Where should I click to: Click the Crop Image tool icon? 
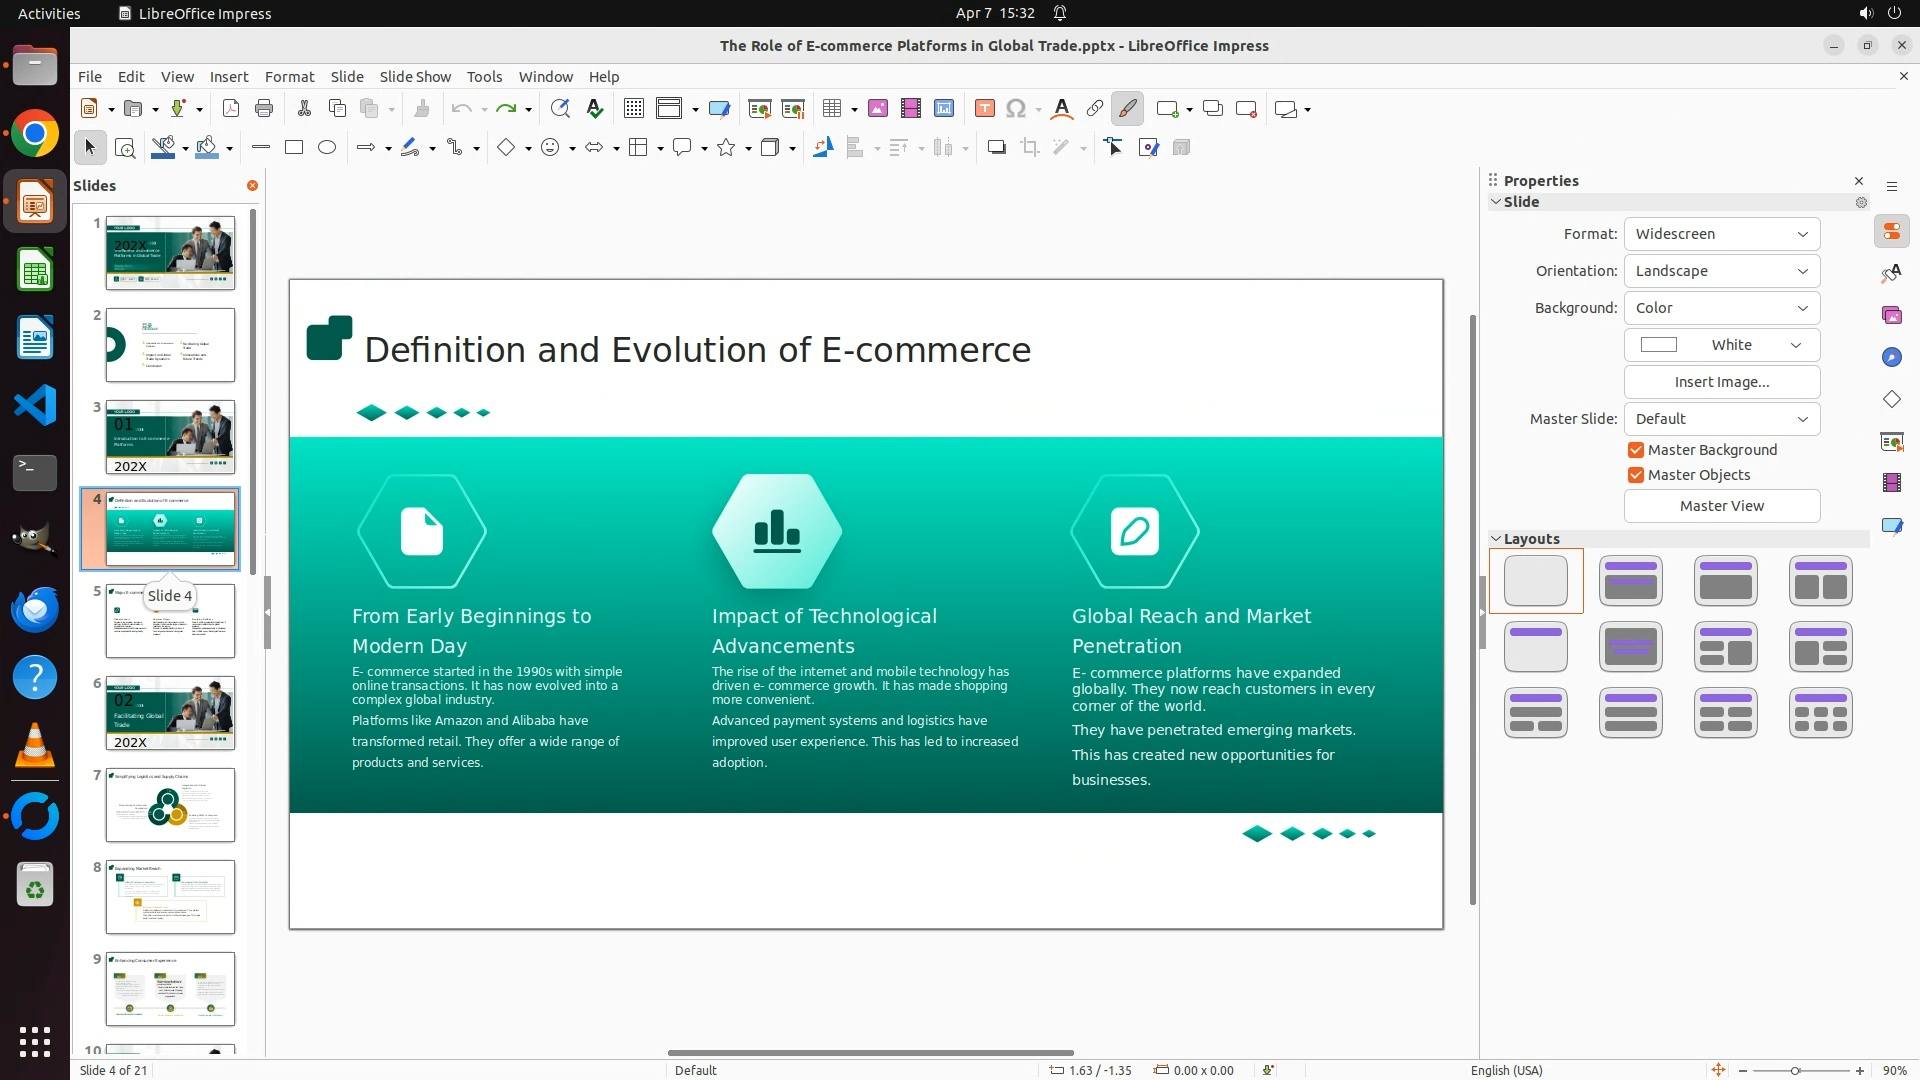point(1030,148)
